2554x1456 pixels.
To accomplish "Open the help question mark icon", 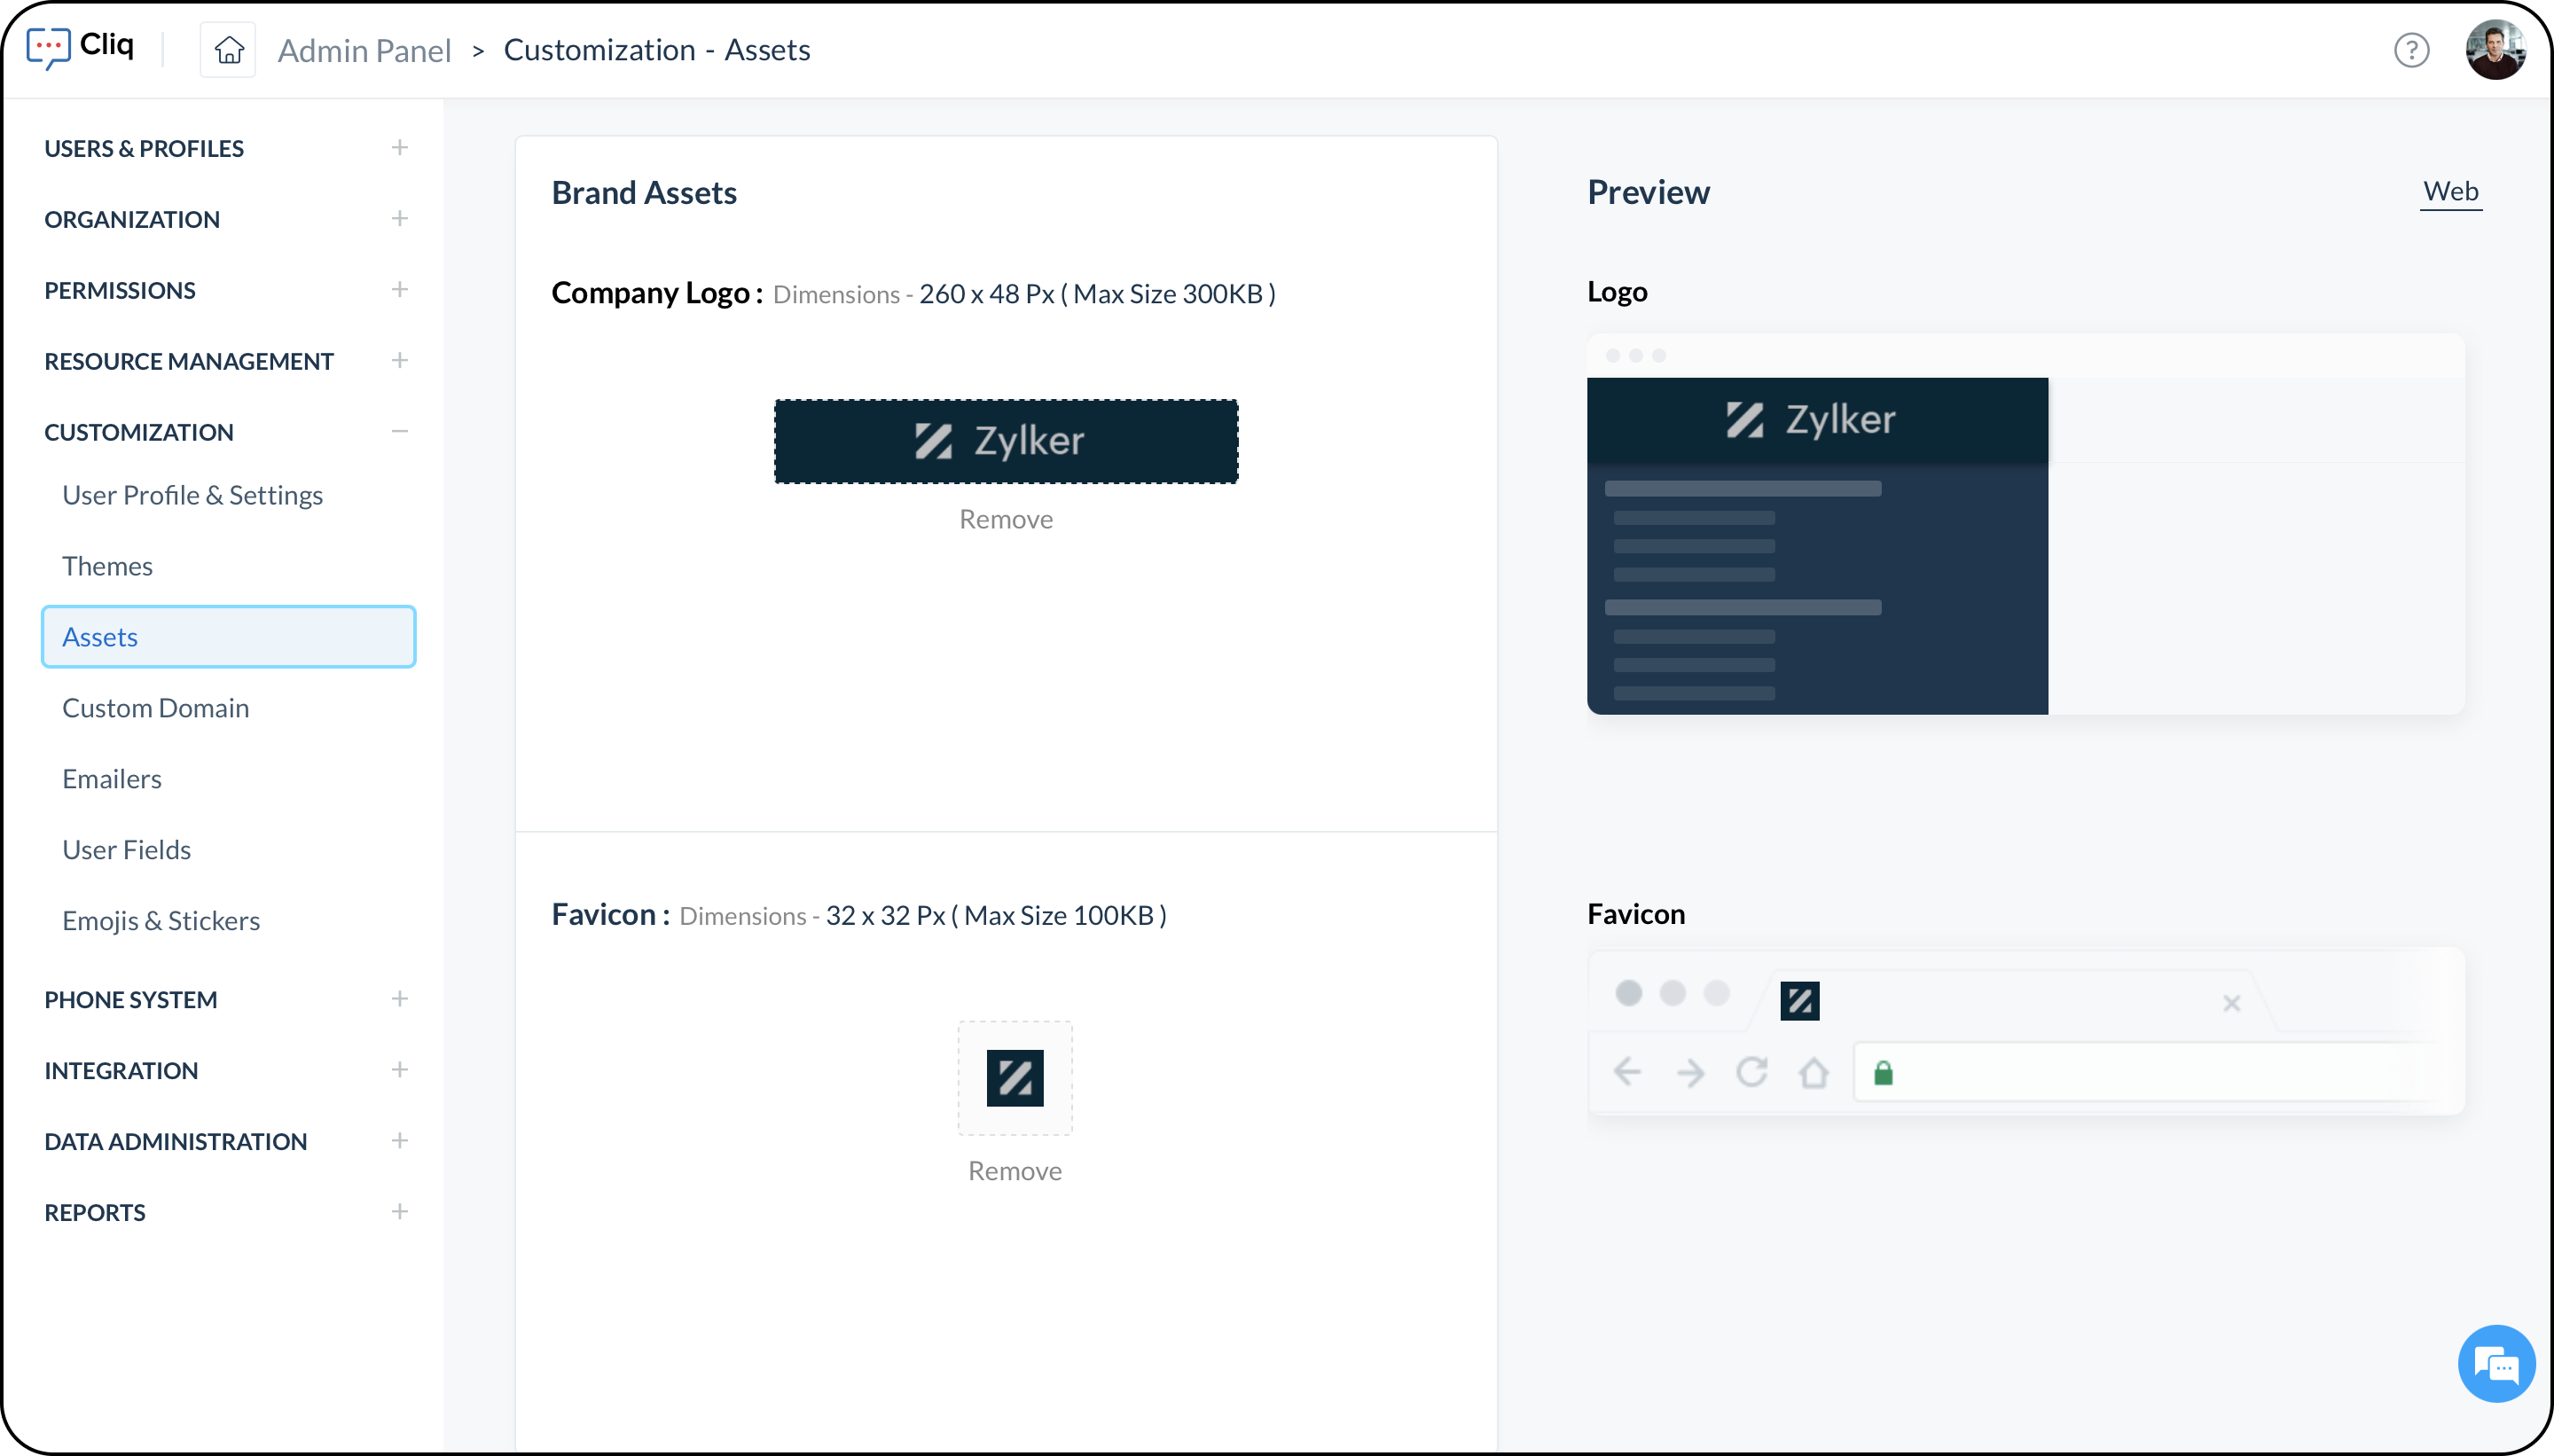I will tap(2411, 50).
